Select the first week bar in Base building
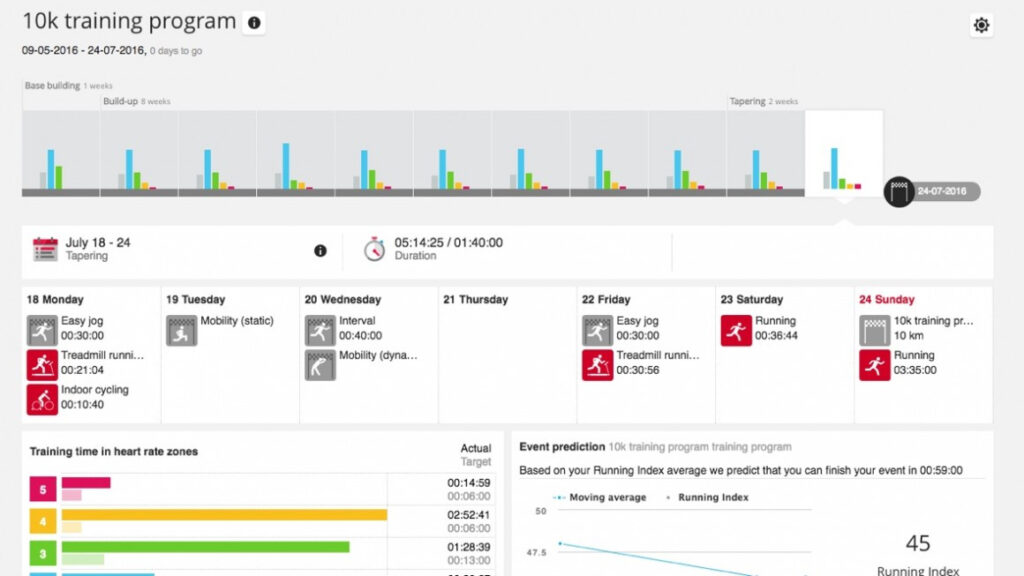The width and height of the screenshot is (1024, 576). pos(60,153)
